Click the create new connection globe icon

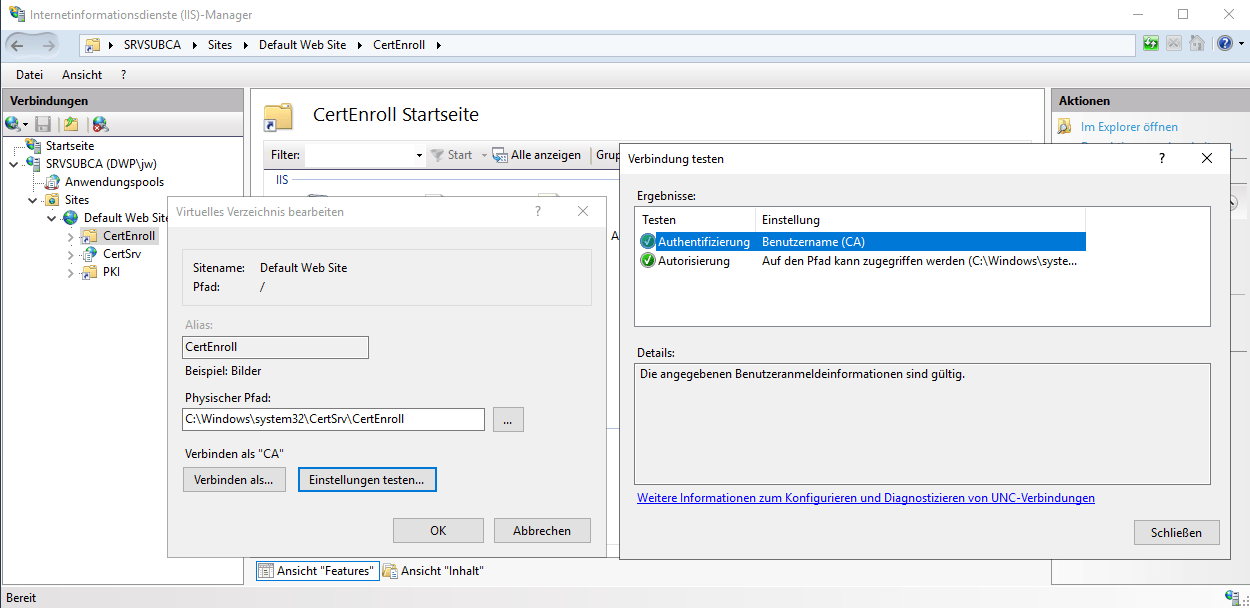13,125
